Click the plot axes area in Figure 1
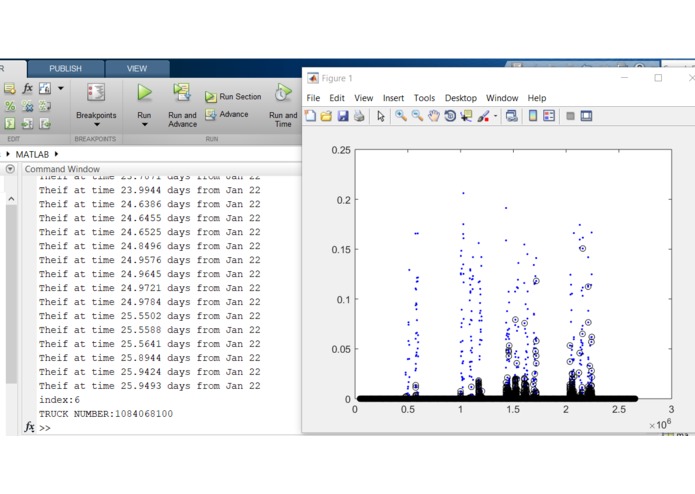 [513, 274]
